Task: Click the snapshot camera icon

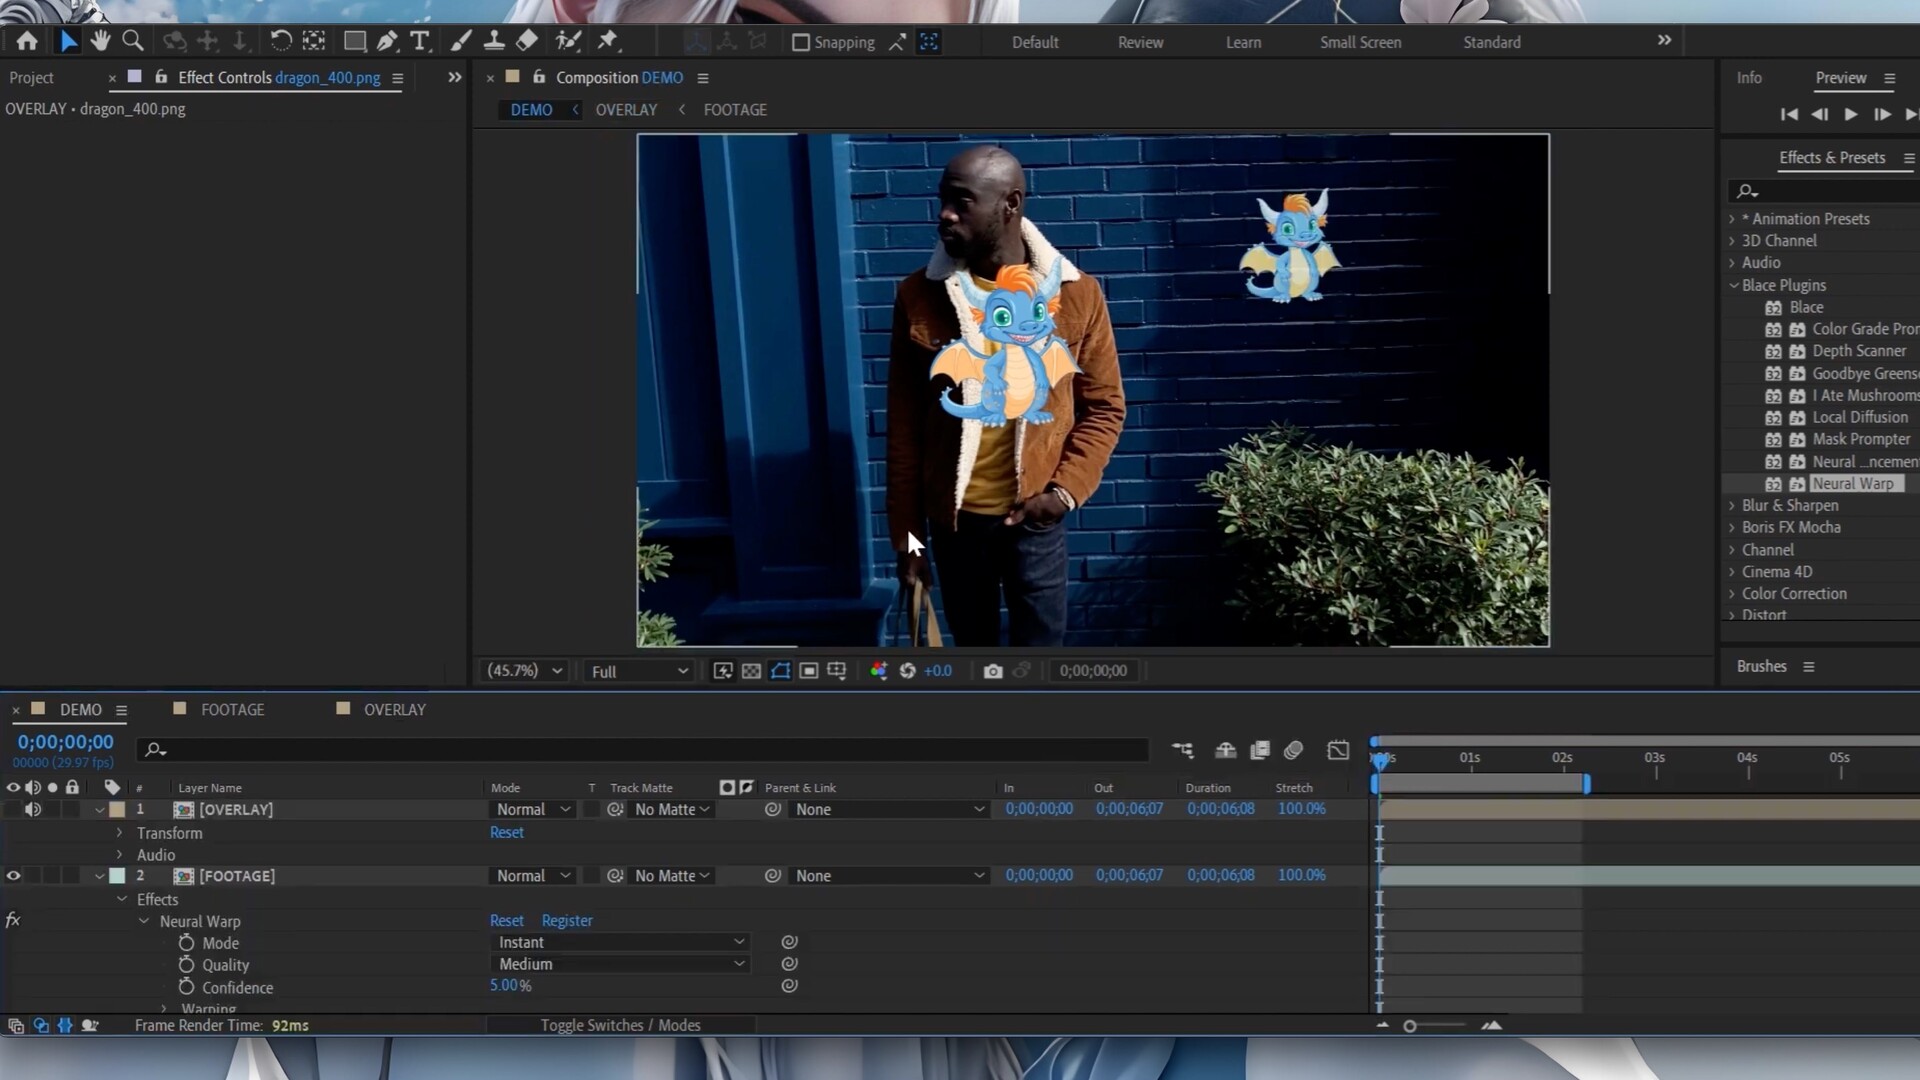Action: pyautogui.click(x=992, y=671)
